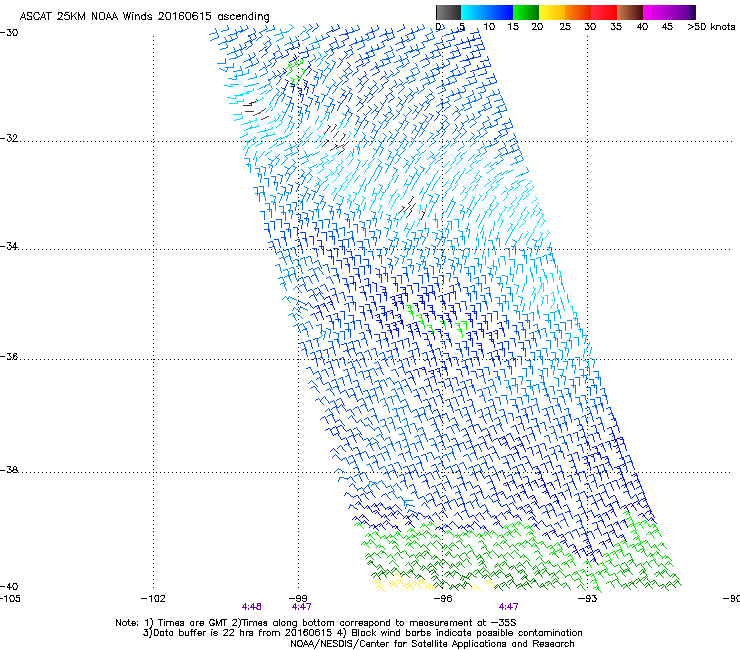Viewport: 740px width, 650px height.
Task: Select the green 15-20 knots legend swatch
Action: coord(526,12)
